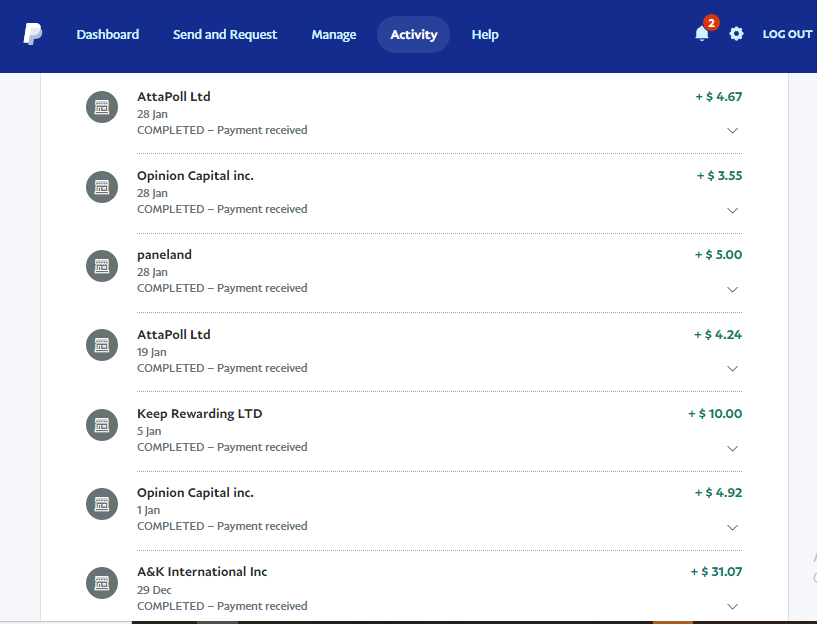Click the + $ 10.00 amount

click(x=715, y=414)
